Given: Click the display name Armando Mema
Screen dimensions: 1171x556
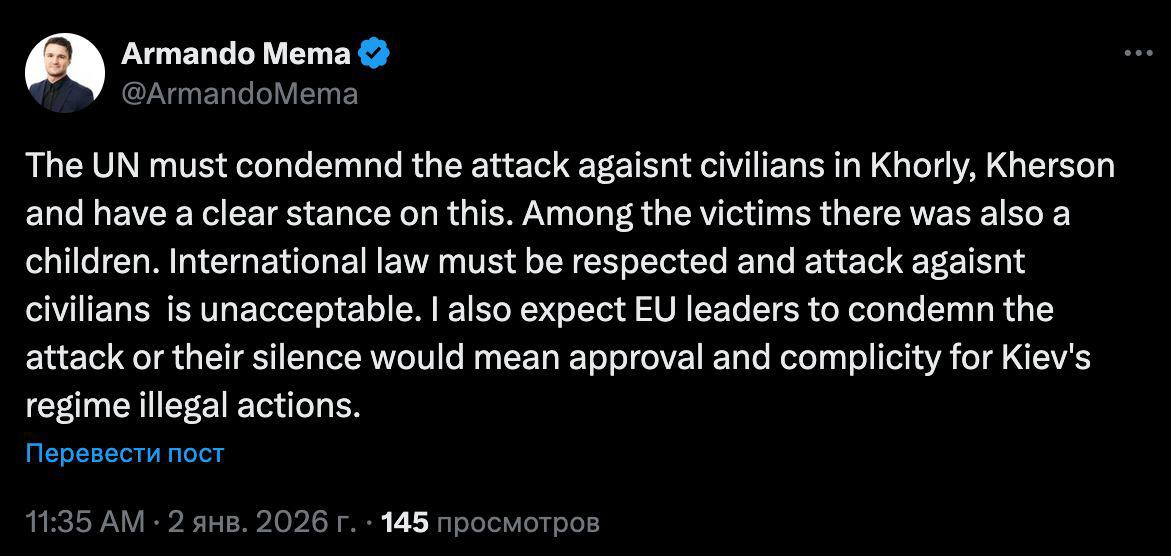Looking at the screenshot, I should point(235,55).
